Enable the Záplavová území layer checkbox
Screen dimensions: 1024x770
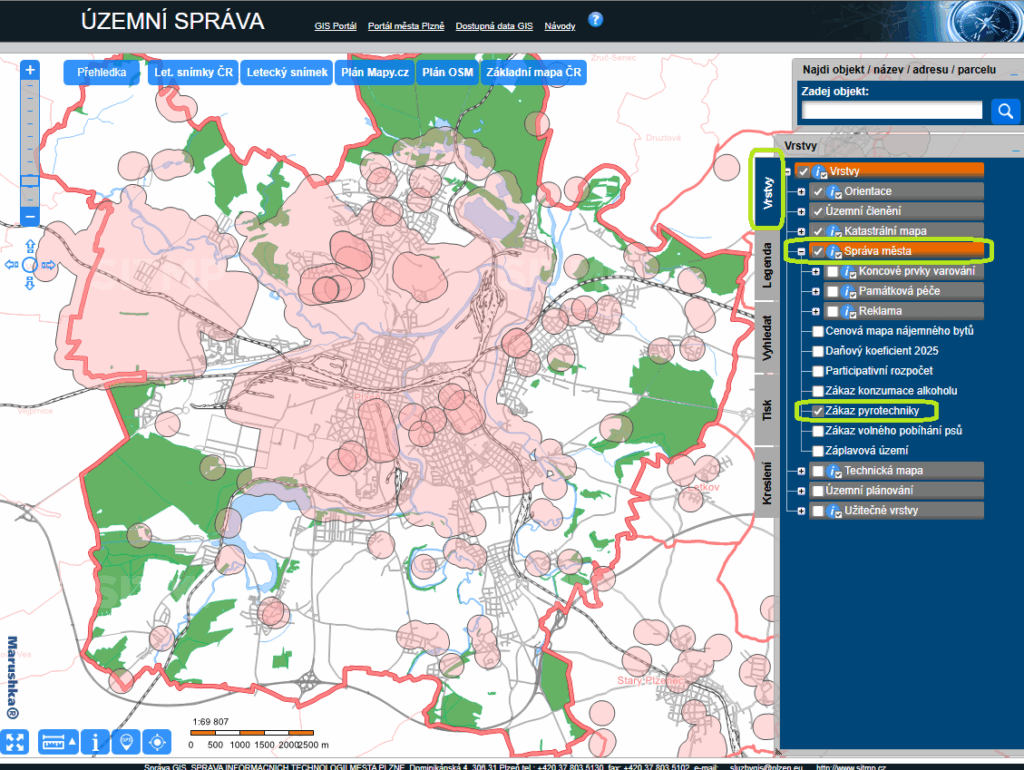click(818, 451)
